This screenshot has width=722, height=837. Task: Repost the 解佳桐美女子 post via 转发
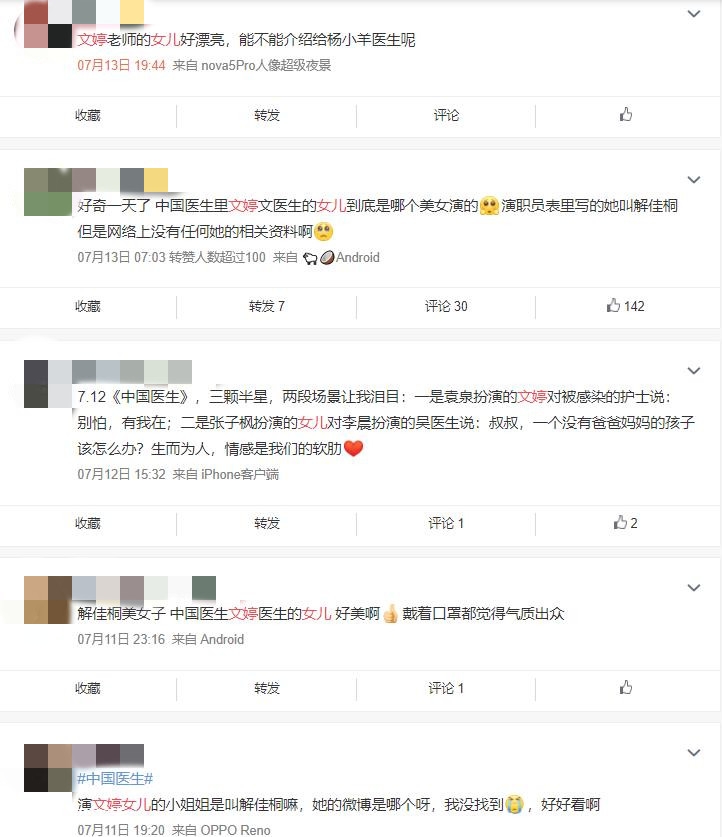click(267, 688)
